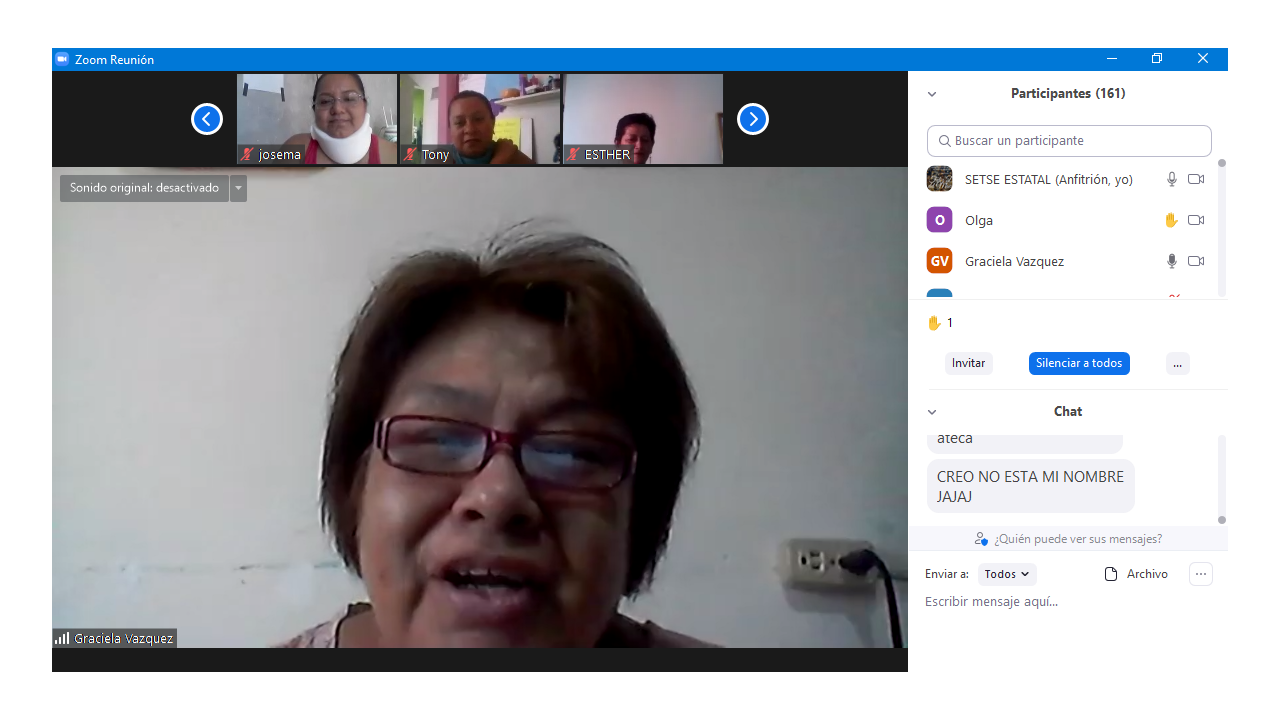Click the signal strength icon by Graciela Vazquez
The image size is (1280, 720).
[x=62, y=638]
